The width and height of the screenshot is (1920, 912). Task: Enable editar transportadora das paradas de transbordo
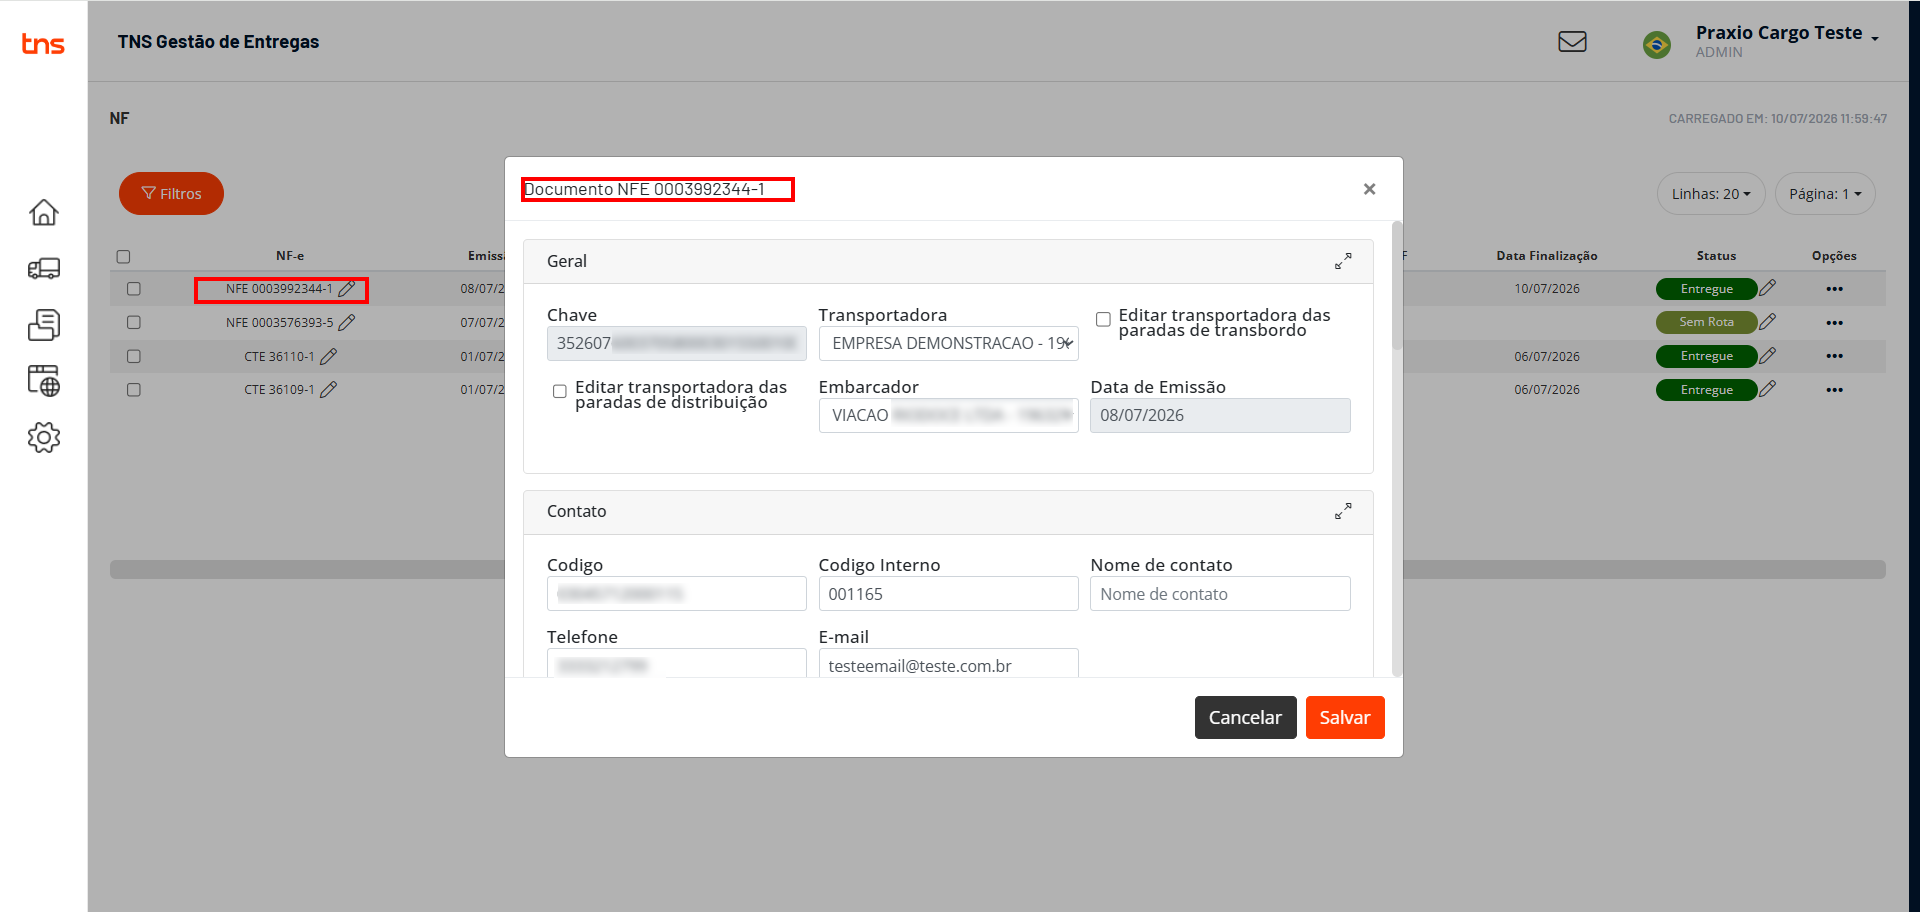pos(1103,319)
